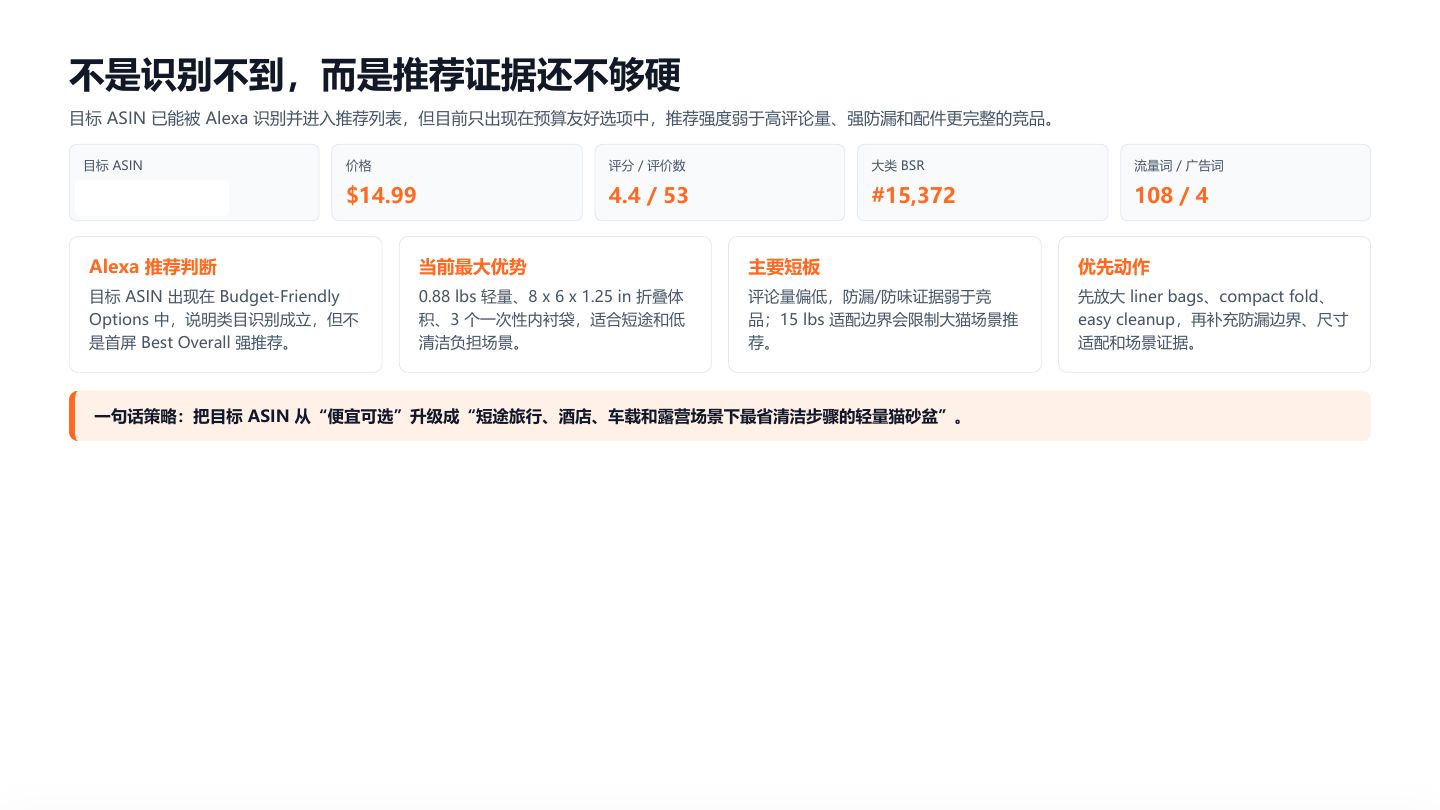Click the 当前最大优势 card title

(x=472, y=267)
